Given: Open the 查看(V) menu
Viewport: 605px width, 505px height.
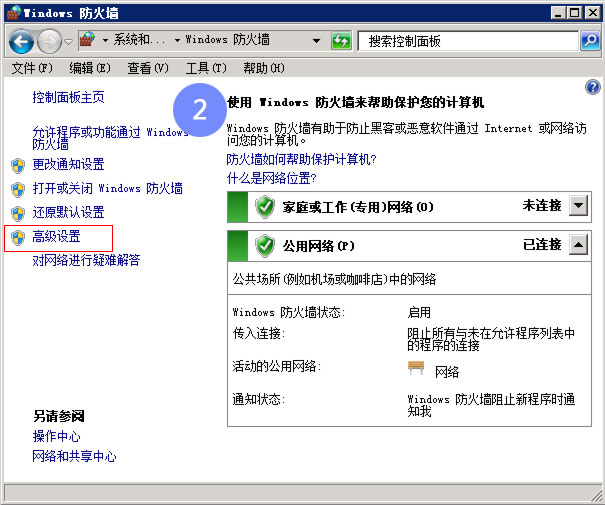Looking at the screenshot, I should tap(147, 68).
